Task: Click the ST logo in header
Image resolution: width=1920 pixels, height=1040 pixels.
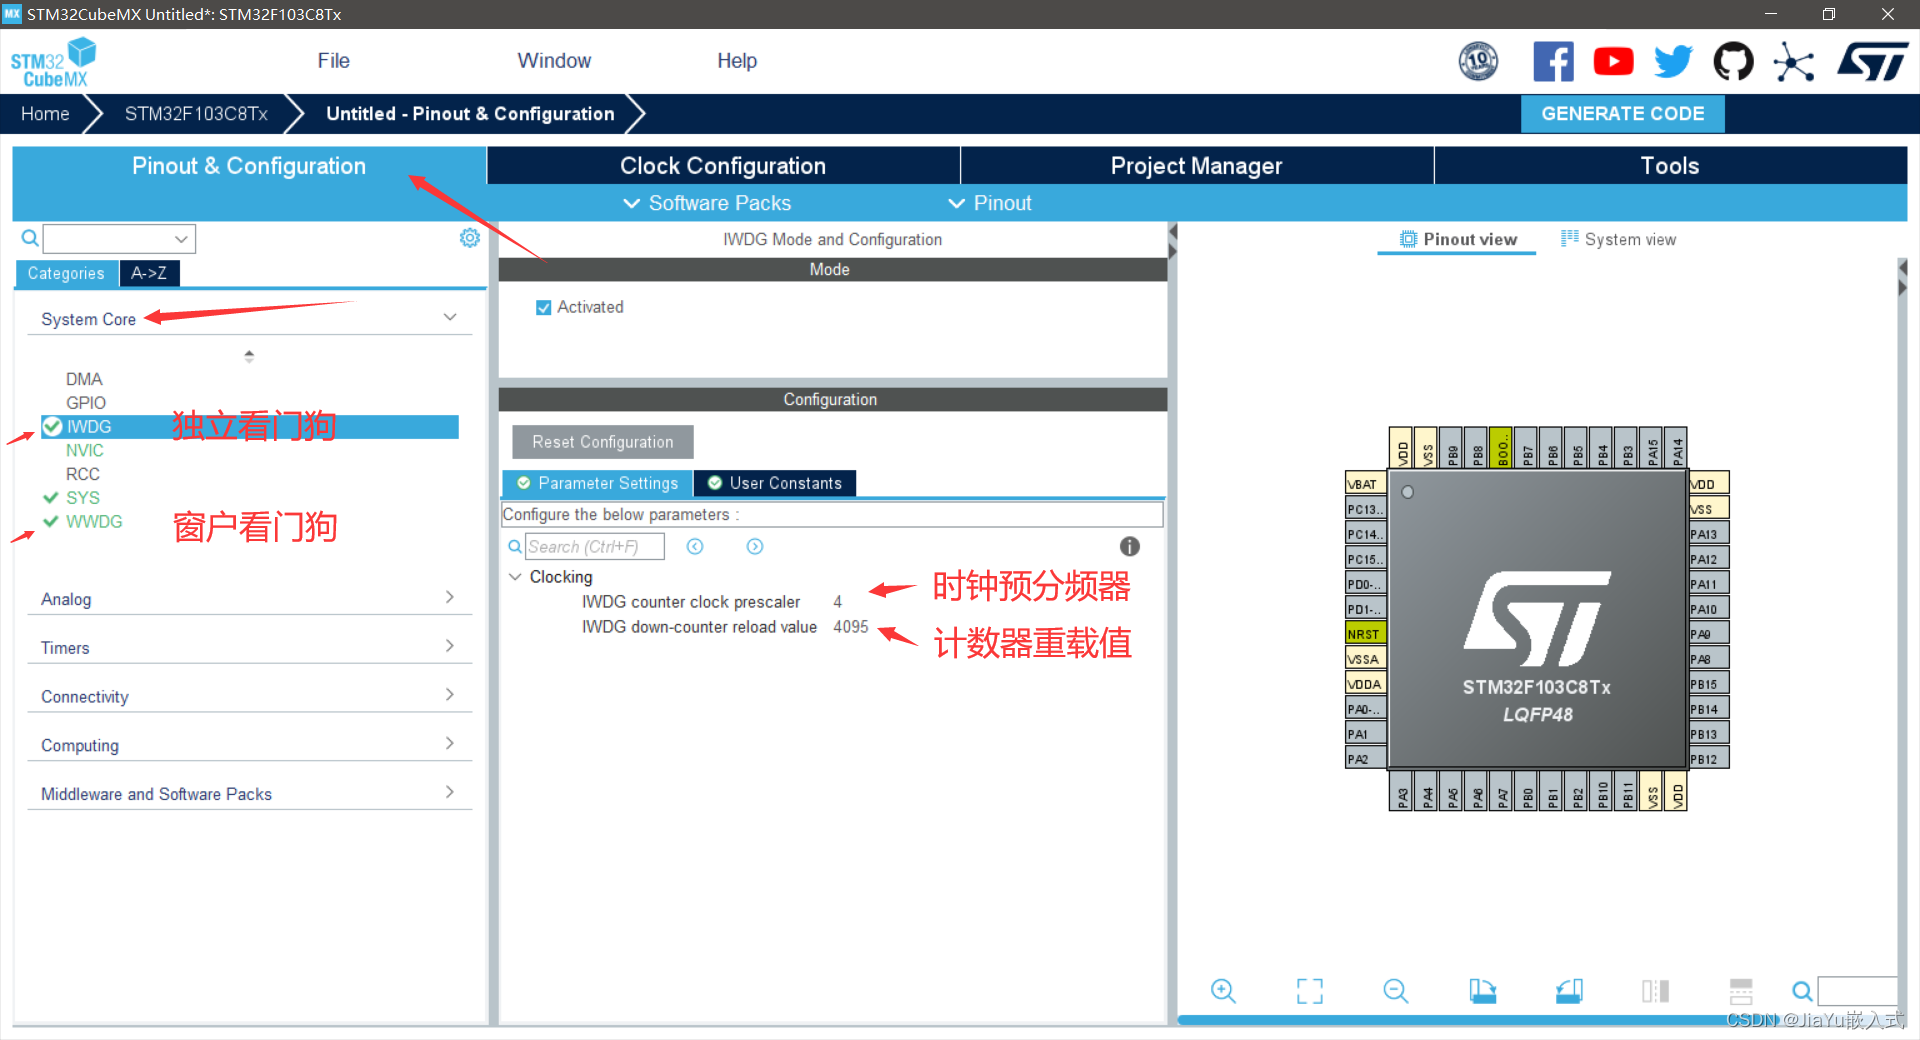Action: 1872,61
